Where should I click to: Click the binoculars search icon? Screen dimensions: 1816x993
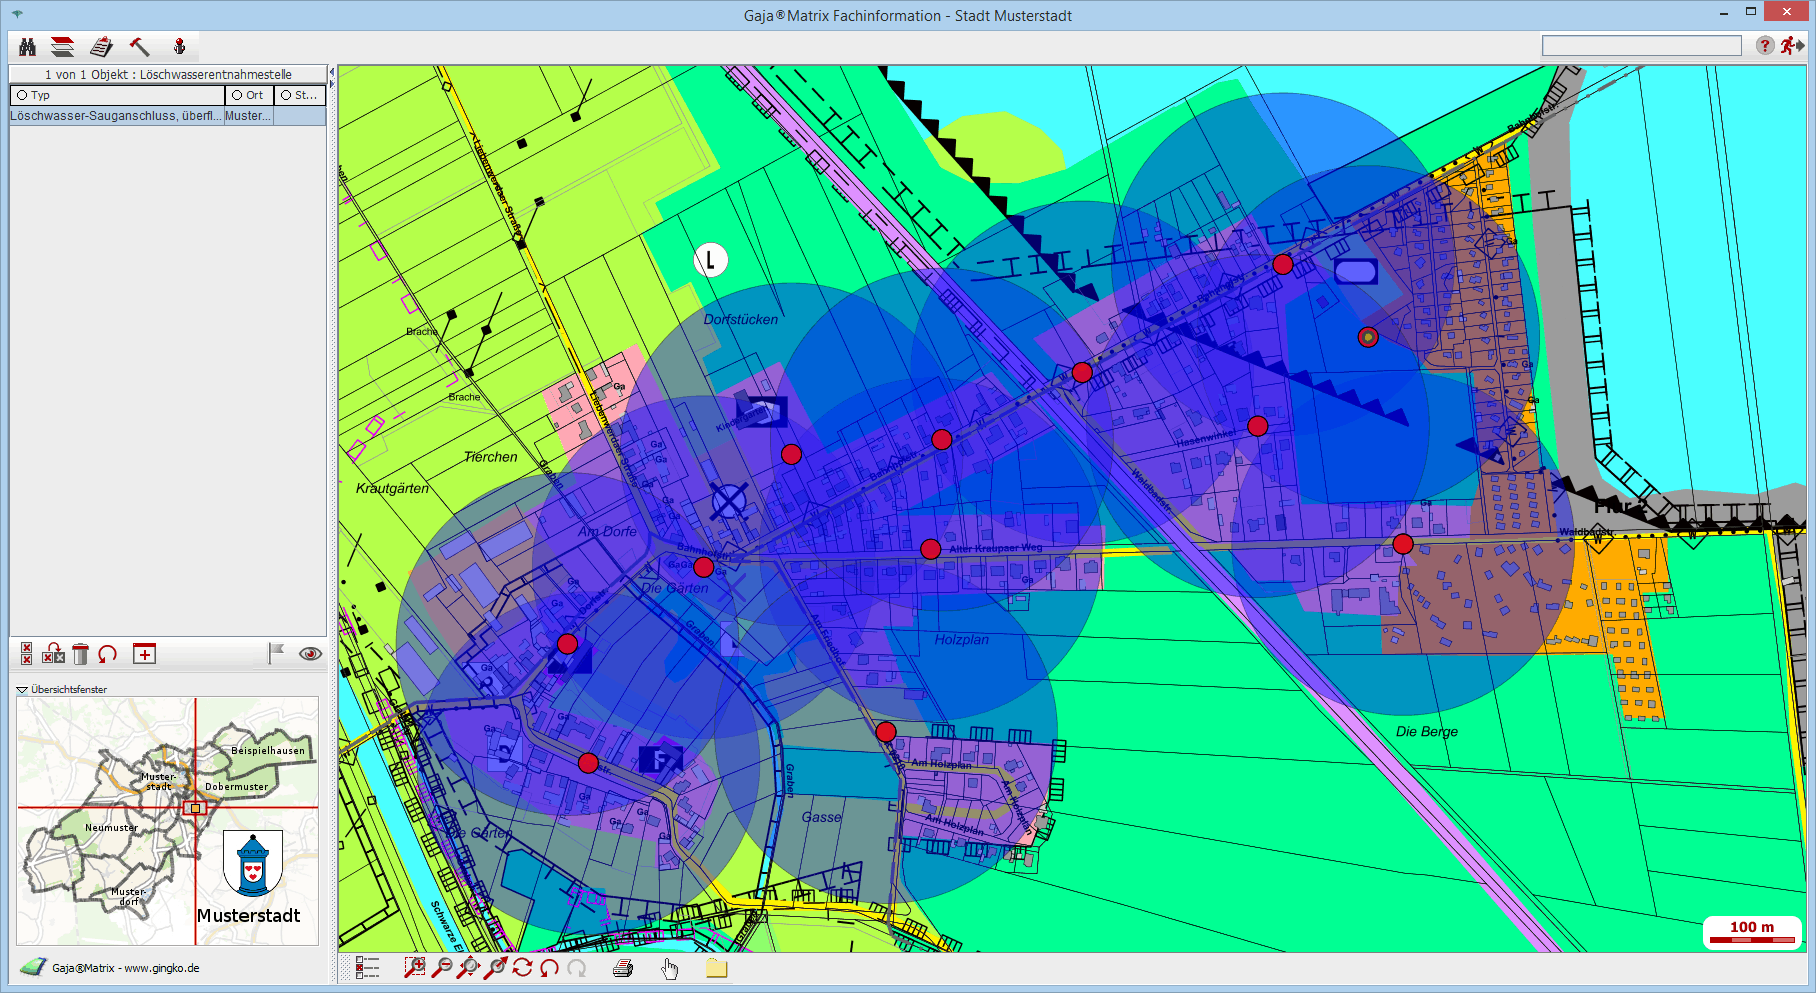(x=27, y=47)
